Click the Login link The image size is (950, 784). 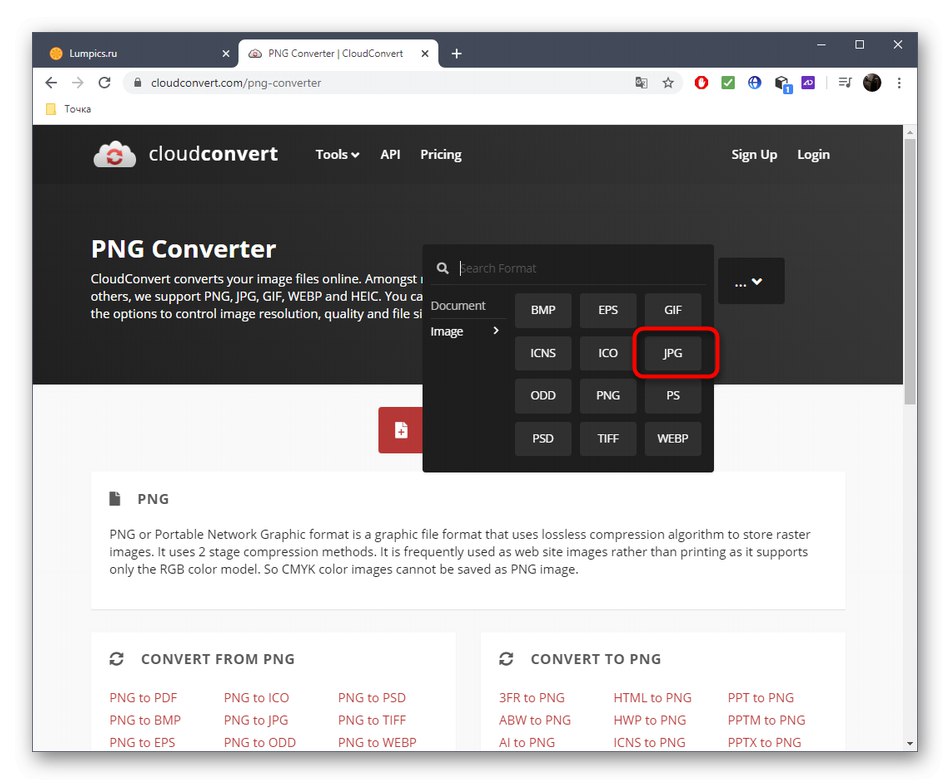pyautogui.click(x=813, y=154)
